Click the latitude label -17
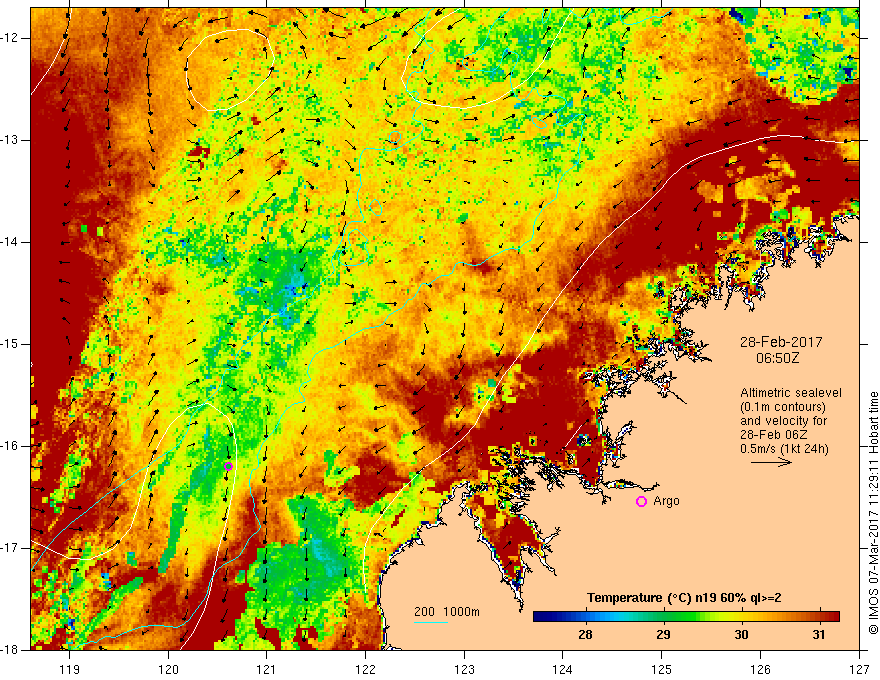The height and width of the screenshot is (680, 880). 10,548
